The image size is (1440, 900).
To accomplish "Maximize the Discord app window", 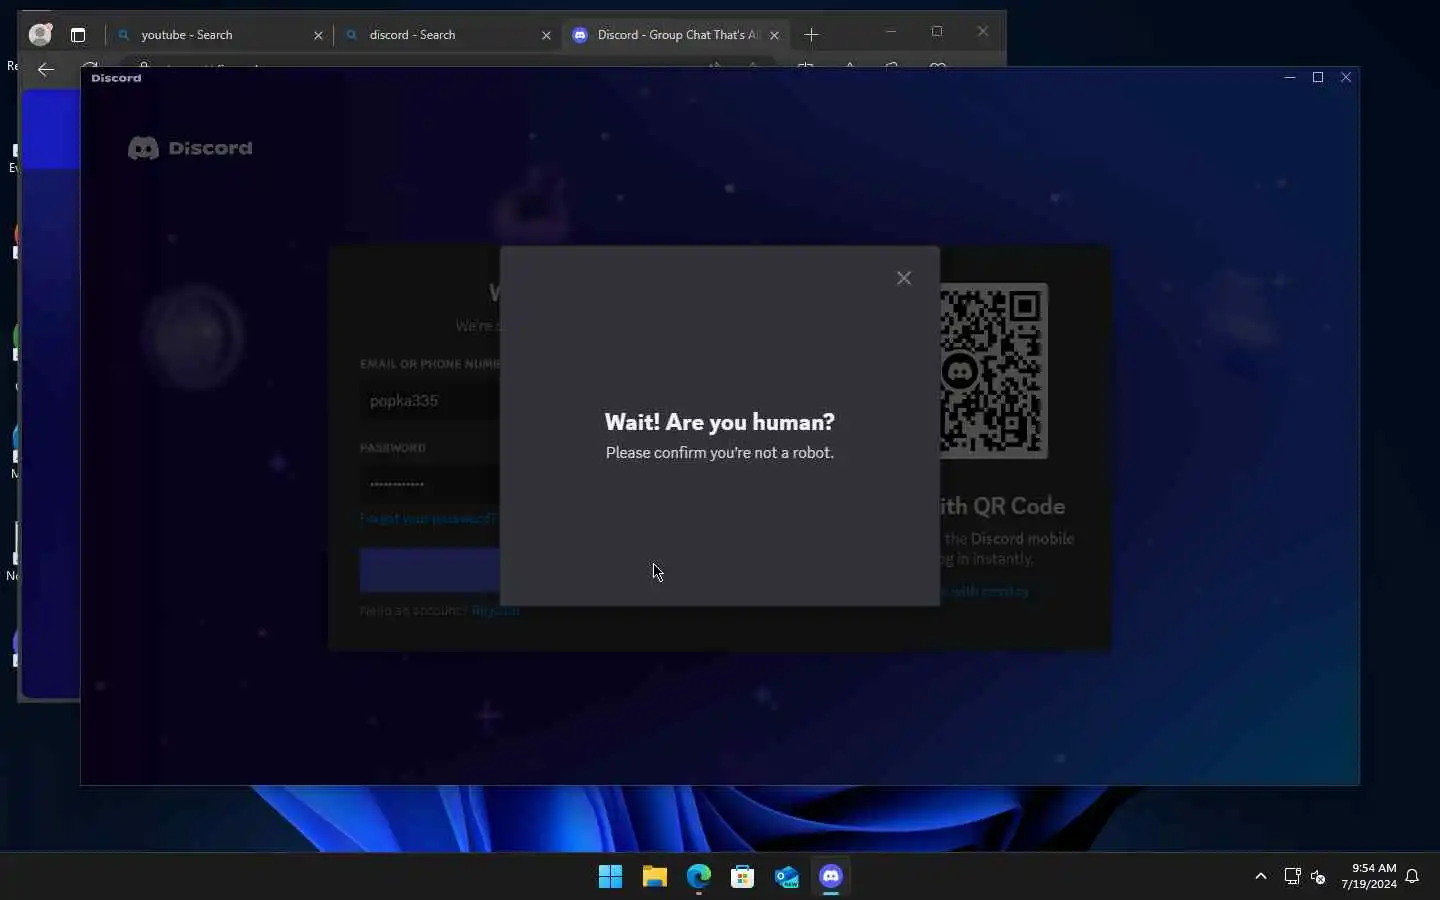I will (x=1318, y=77).
